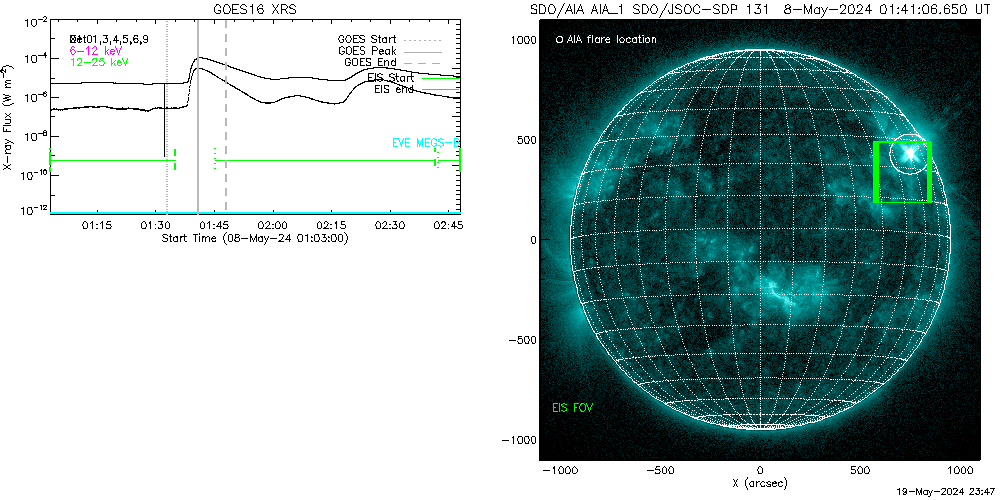
Task: Select the GOES Start legend label
Action: coord(367,39)
